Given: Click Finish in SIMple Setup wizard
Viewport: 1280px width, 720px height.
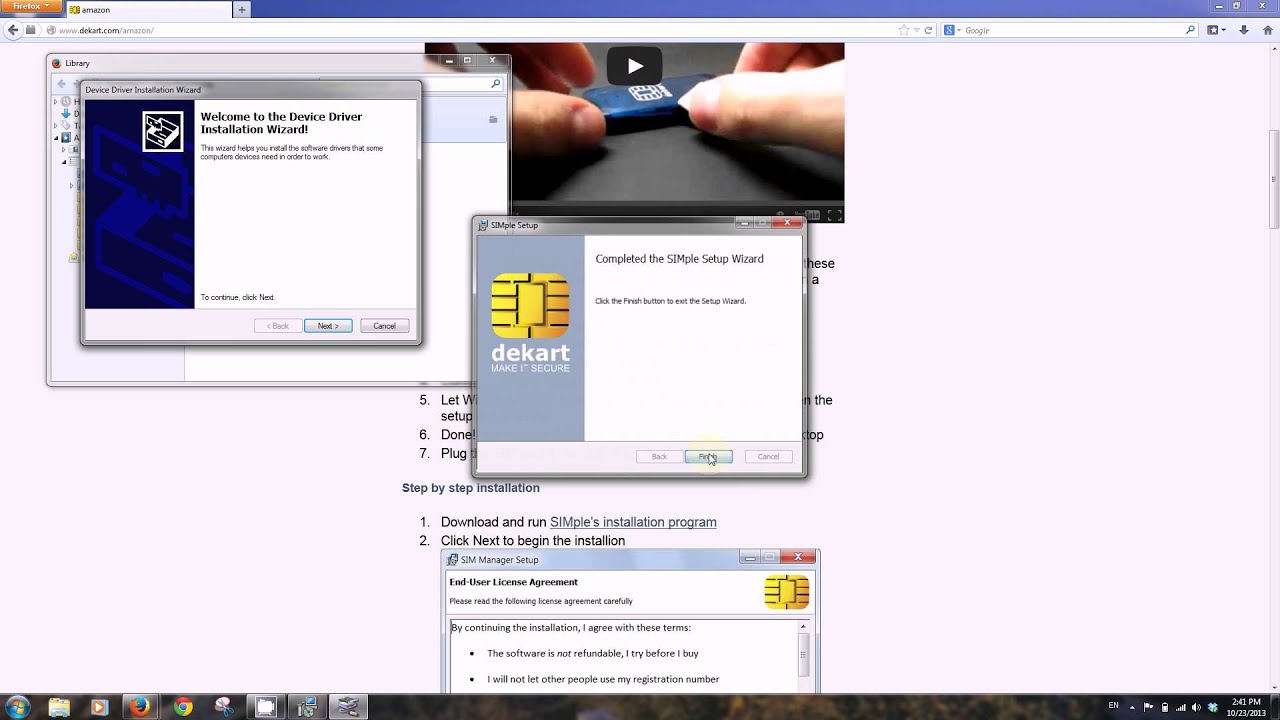Looking at the screenshot, I should [x=708, y=456].
